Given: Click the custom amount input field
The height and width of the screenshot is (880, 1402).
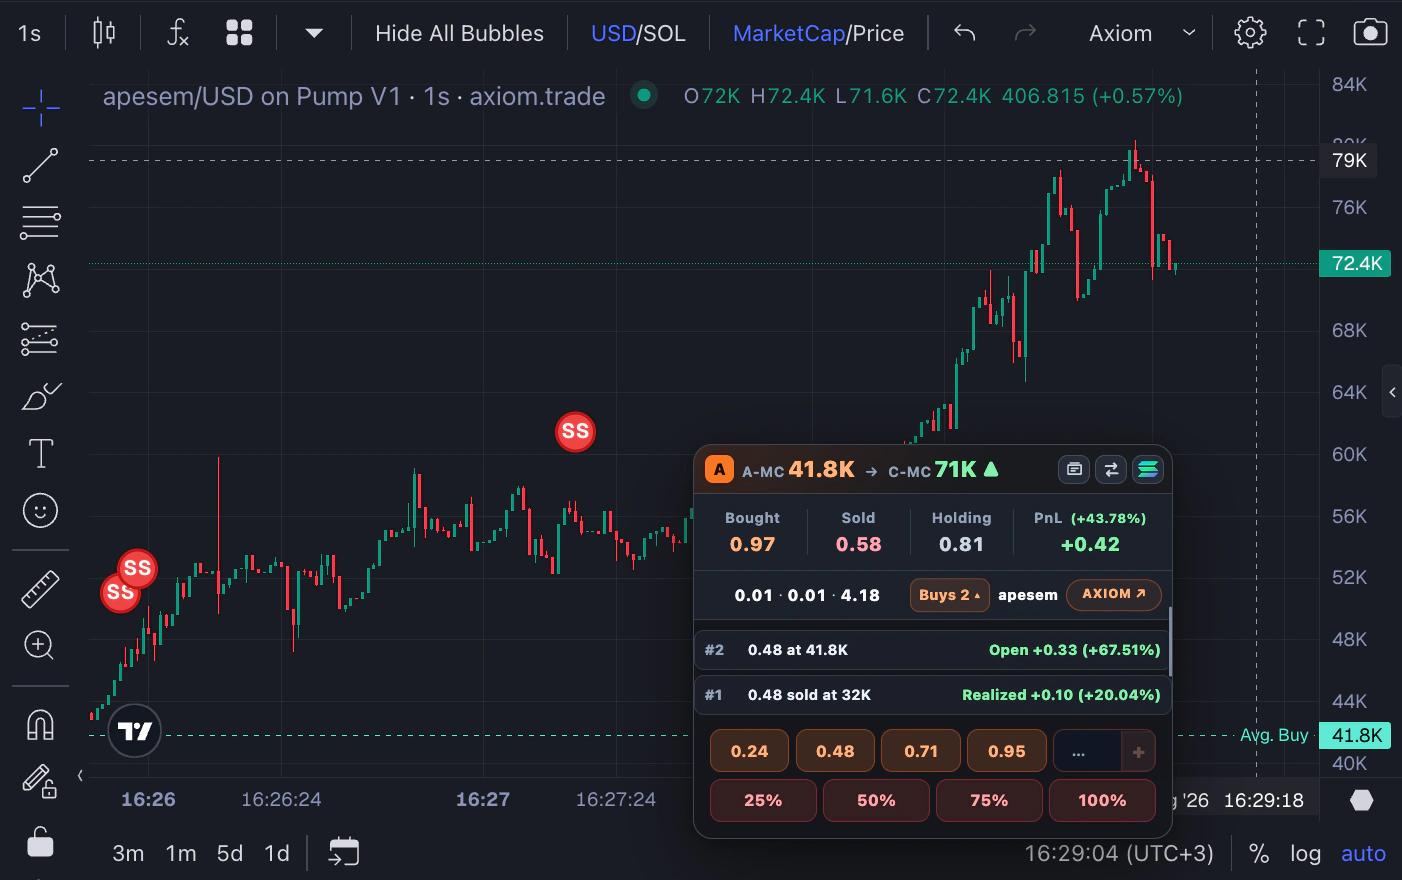Looking at the screenshot, I should click(x=1087, y=751).
